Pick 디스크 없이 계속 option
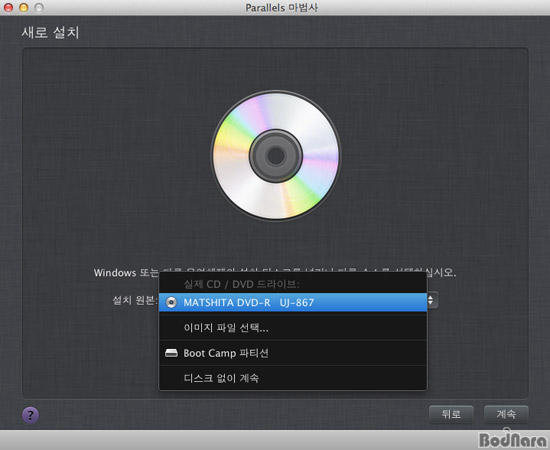The image size is (550, 450). tap(293, 378)
